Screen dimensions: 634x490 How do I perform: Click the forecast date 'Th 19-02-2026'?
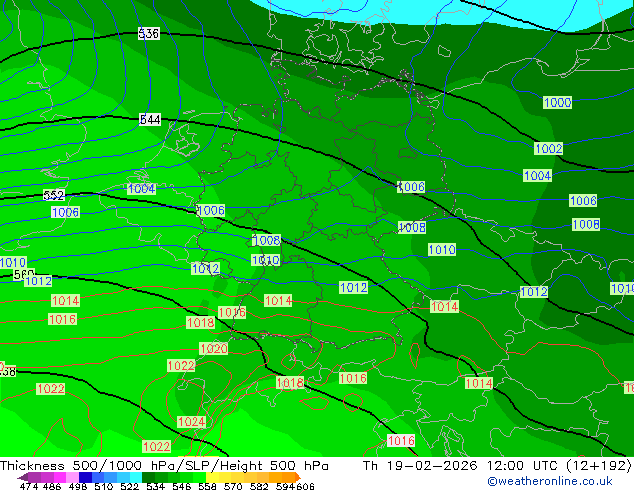point(420,466)
